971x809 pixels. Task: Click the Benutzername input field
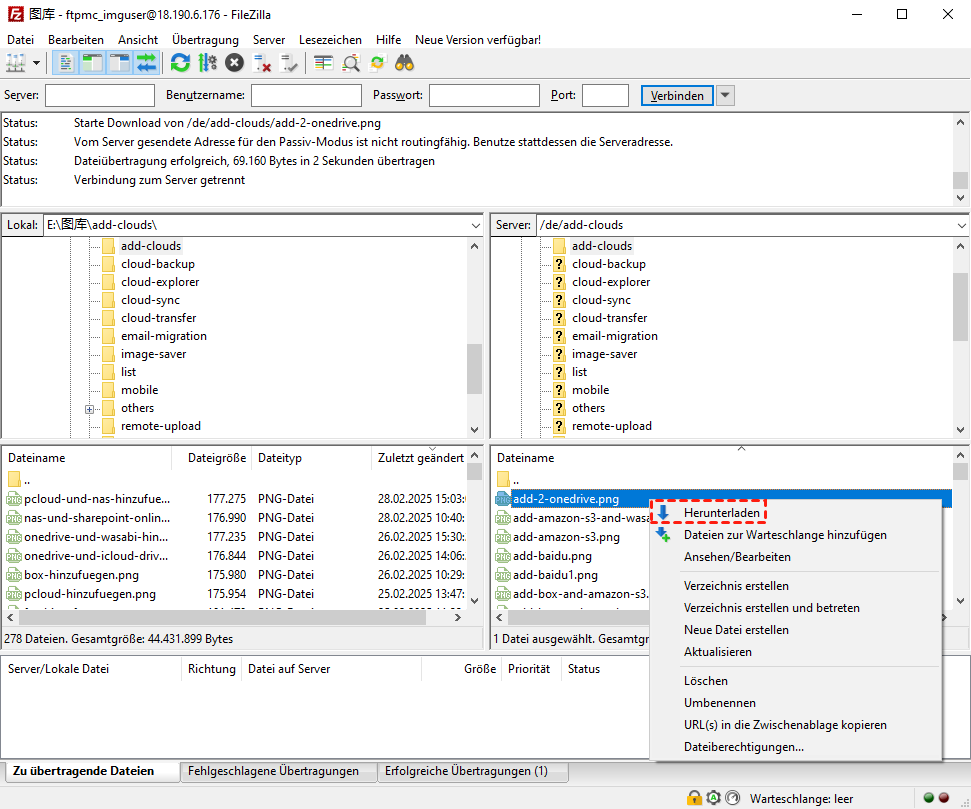tap(306, 96)
